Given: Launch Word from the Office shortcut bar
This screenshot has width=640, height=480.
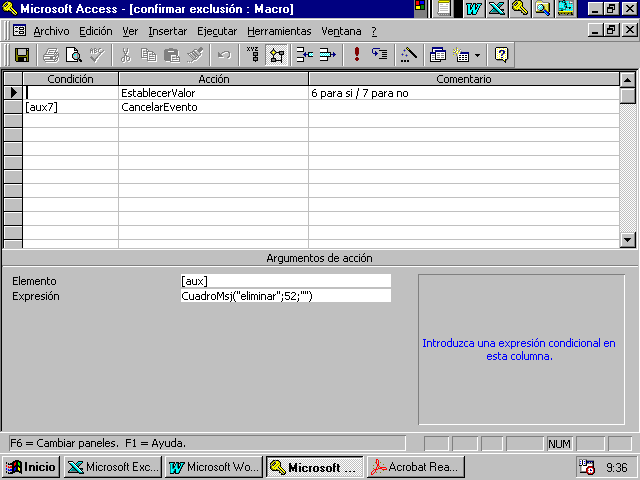Looking at the screenshot, I should coord(473,9).
